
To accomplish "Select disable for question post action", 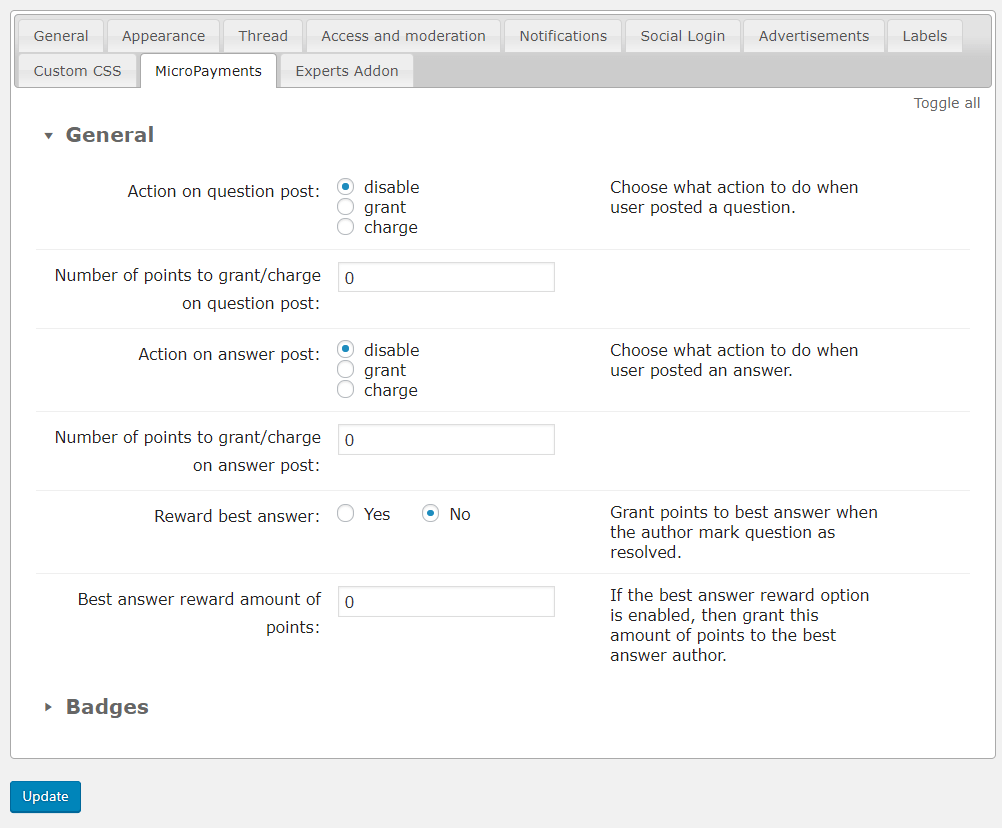I will [346, 187].
